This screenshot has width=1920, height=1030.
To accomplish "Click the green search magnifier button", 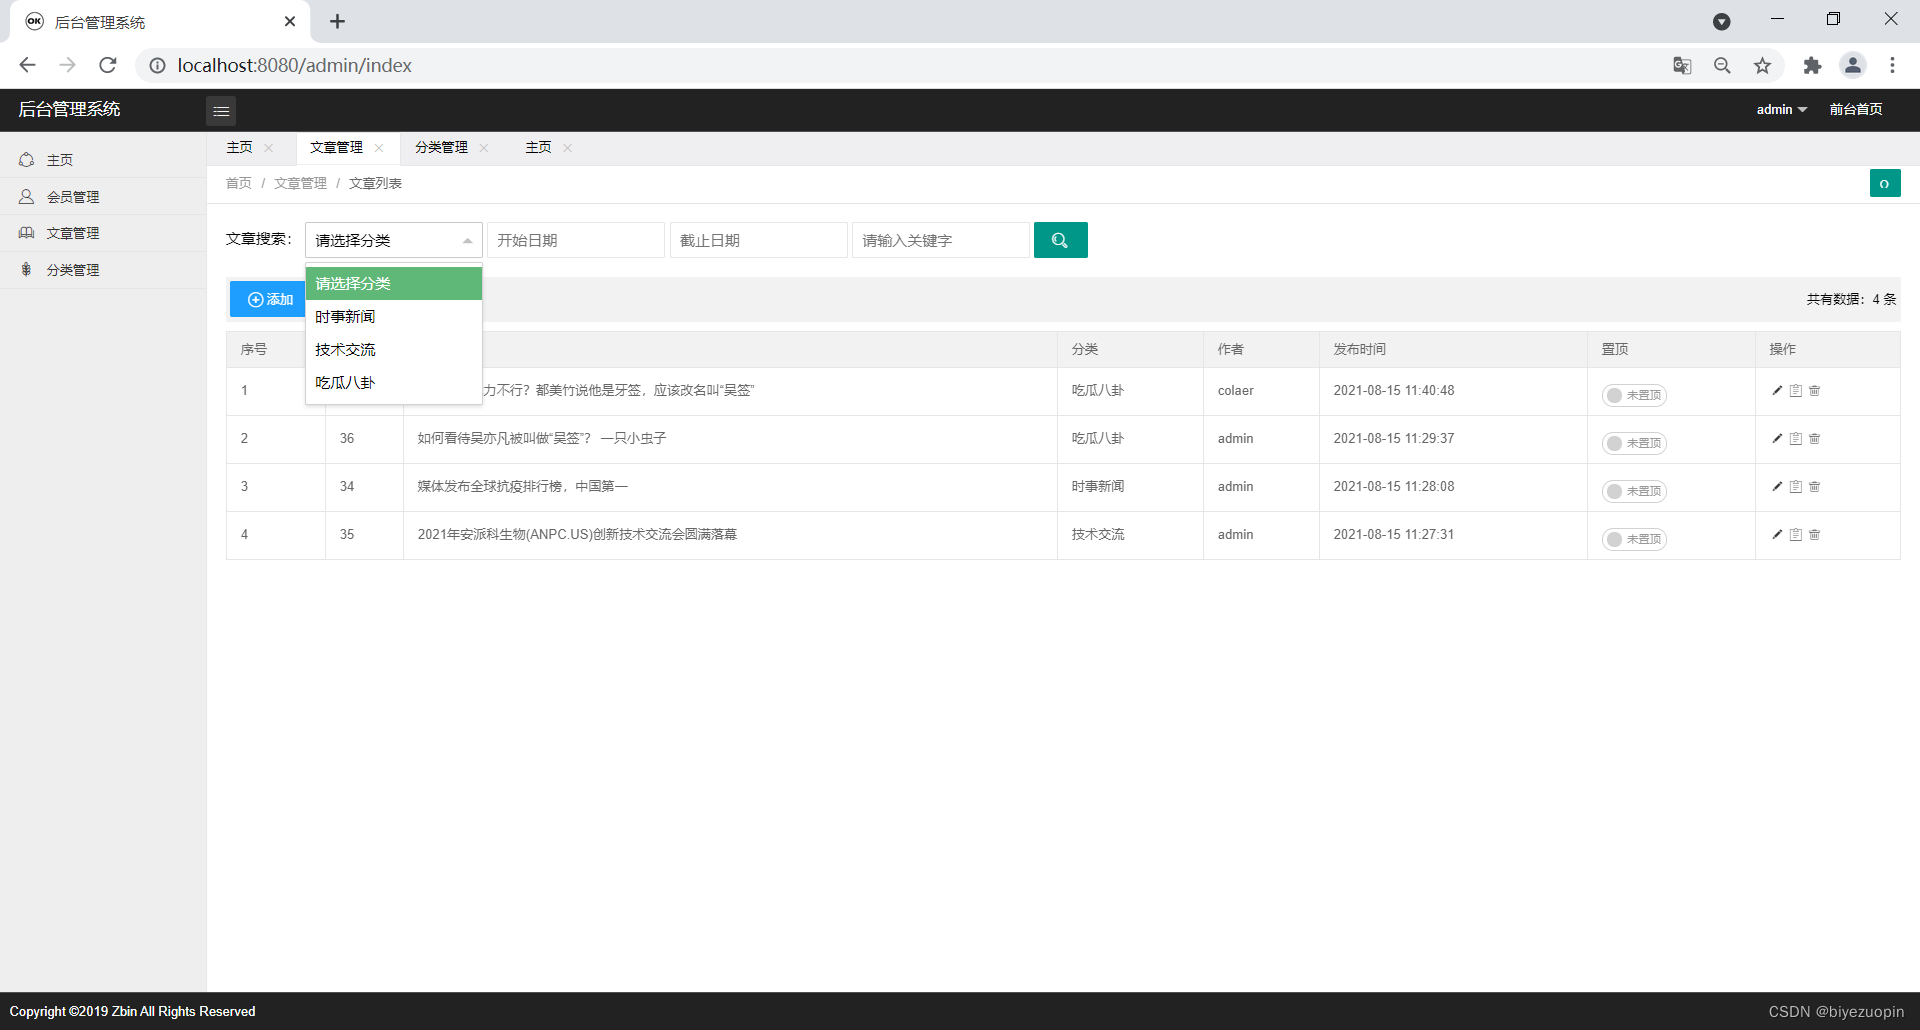I will 1060,240.
